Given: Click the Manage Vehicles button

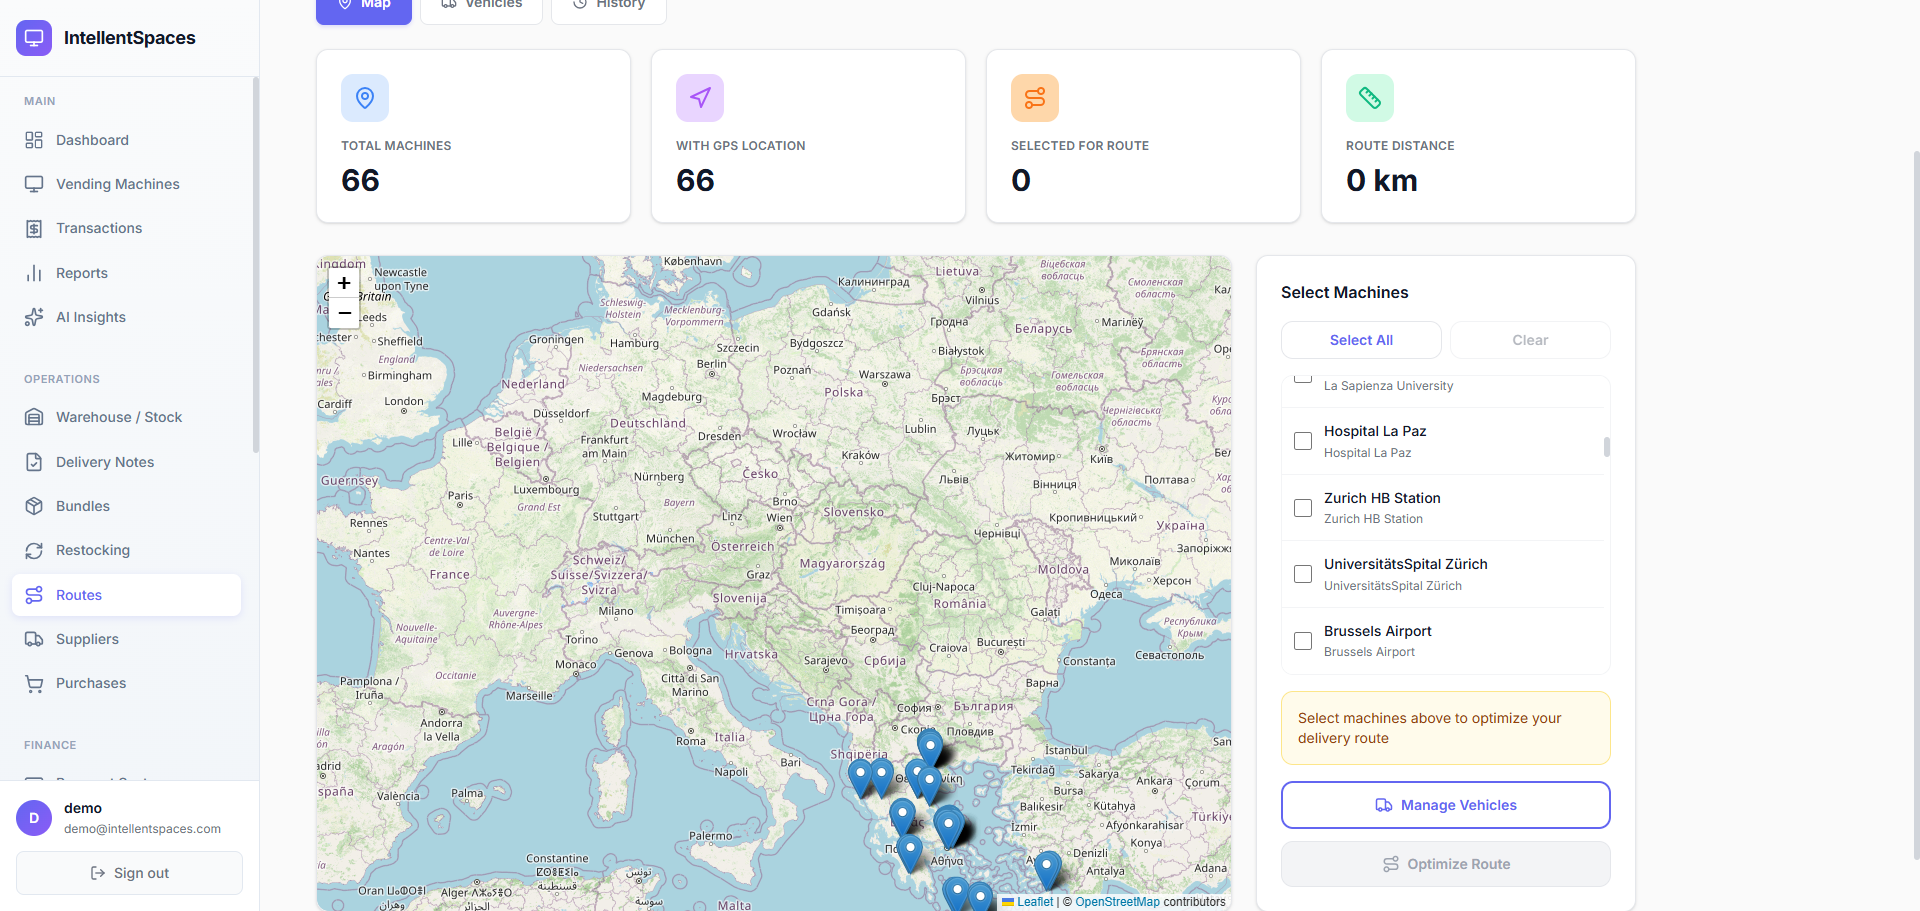Looking at the screenshot, I should [x=1446, y=805].
